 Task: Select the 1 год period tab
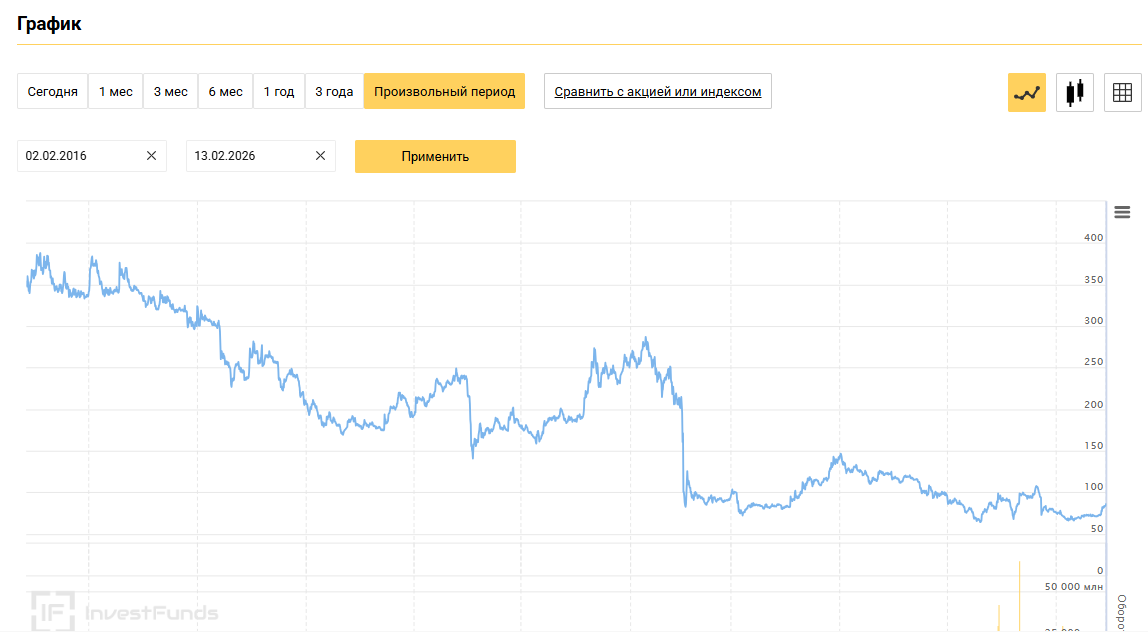pos(279,91)
